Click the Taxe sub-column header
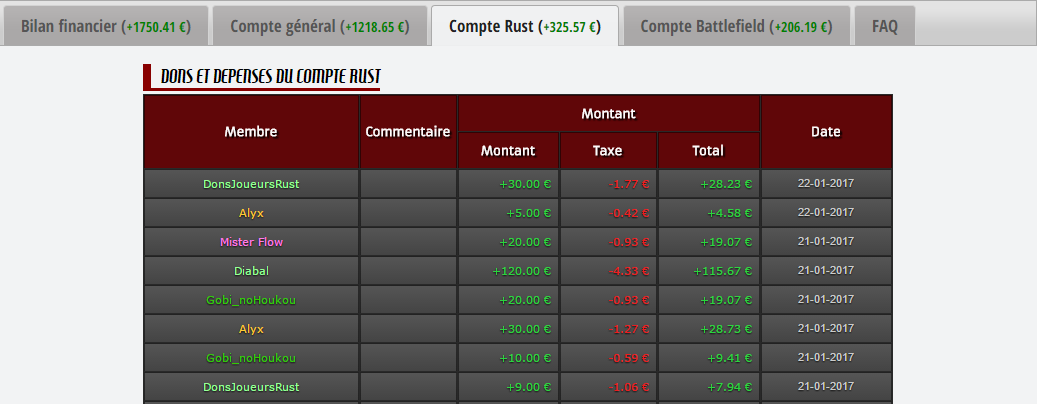 click(607, 151)
